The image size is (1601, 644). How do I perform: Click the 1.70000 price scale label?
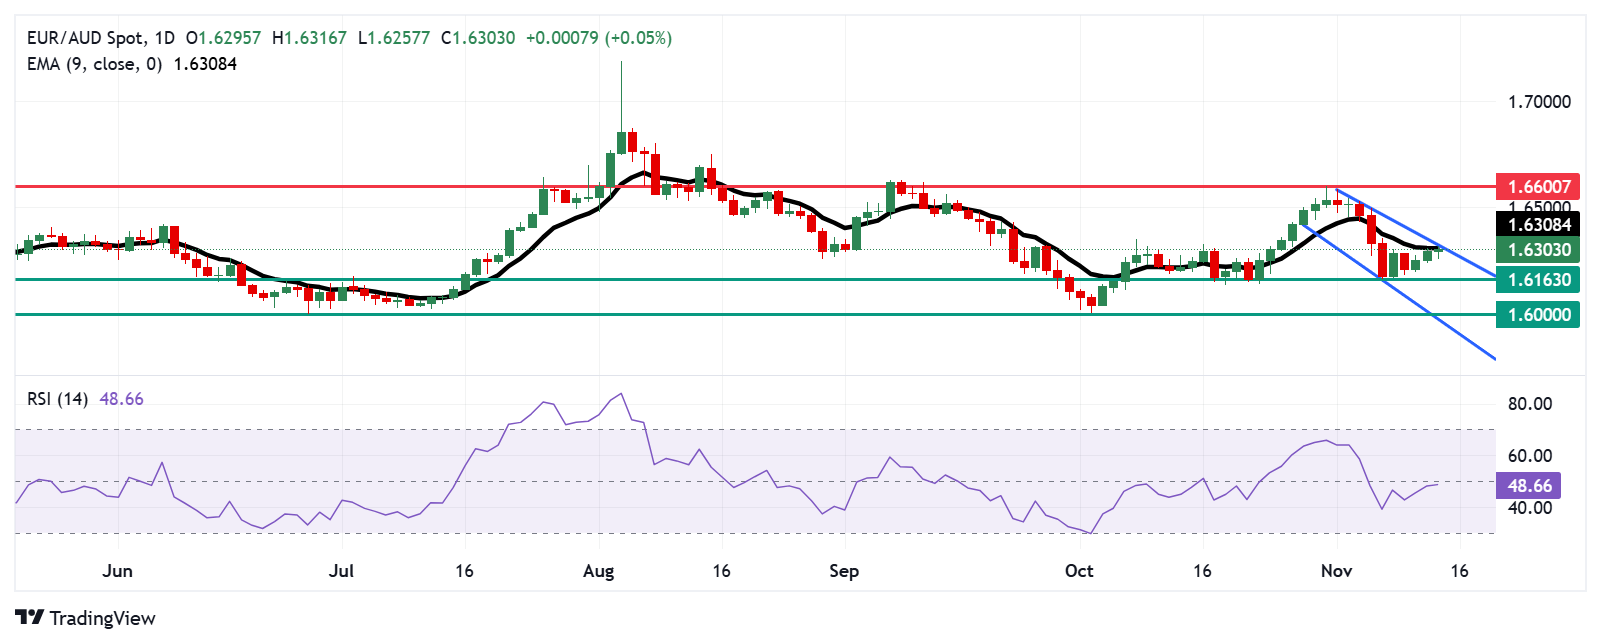point(1539,102)
